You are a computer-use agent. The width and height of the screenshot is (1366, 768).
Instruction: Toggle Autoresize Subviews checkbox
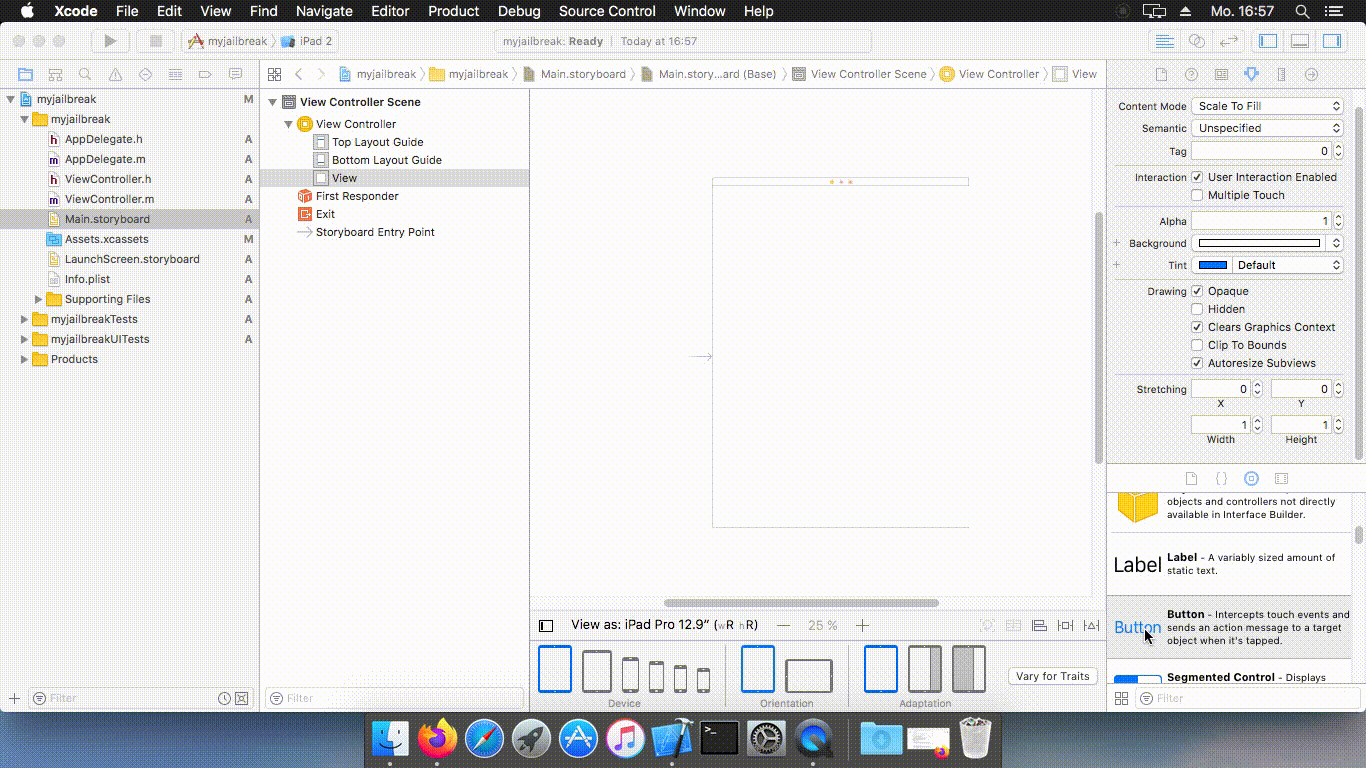point(1197,363)
